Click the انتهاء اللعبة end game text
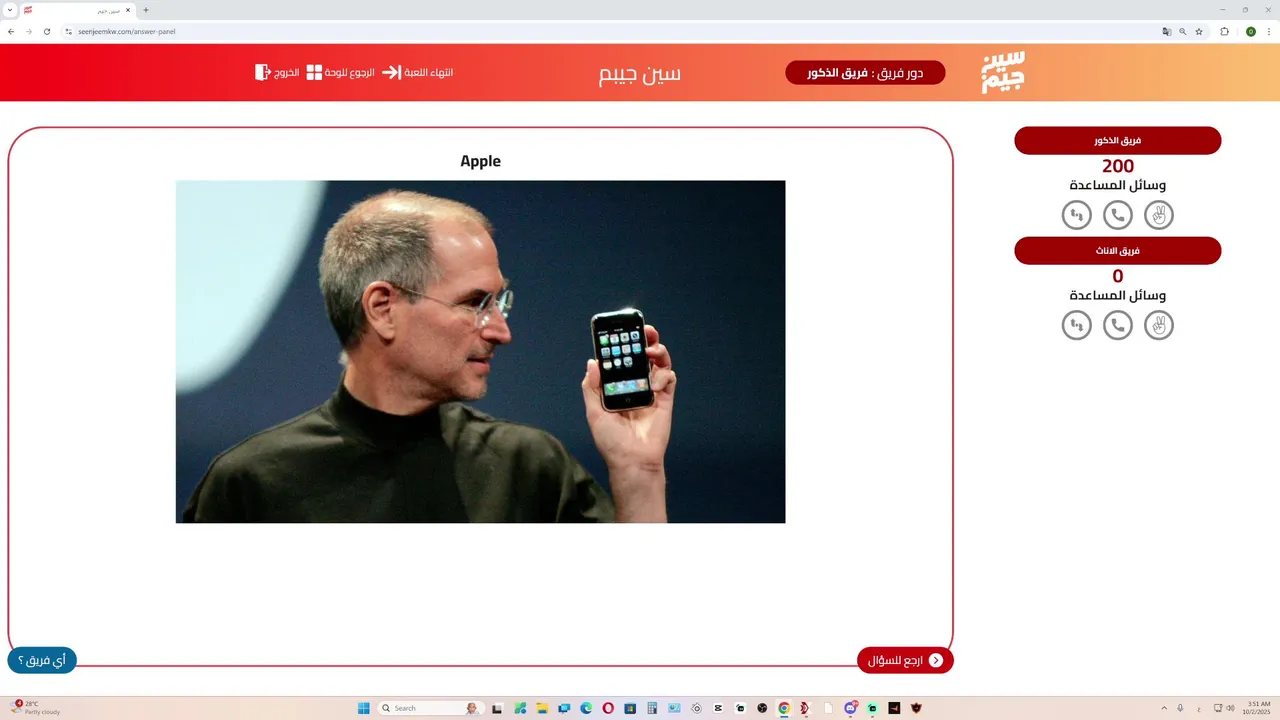Screen dimensions: 1280x720 429,73
